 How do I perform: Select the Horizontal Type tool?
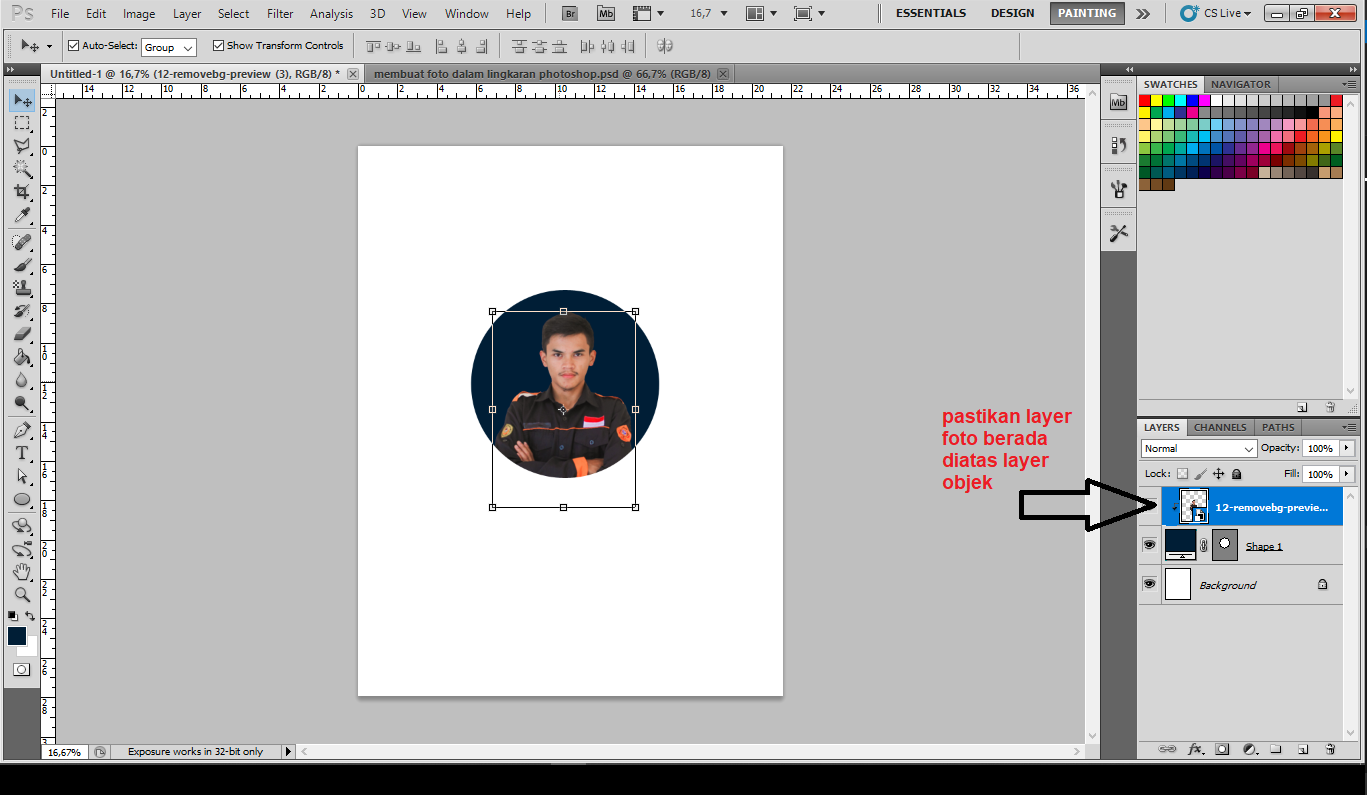pyautogui.click(x=22, y=453)
